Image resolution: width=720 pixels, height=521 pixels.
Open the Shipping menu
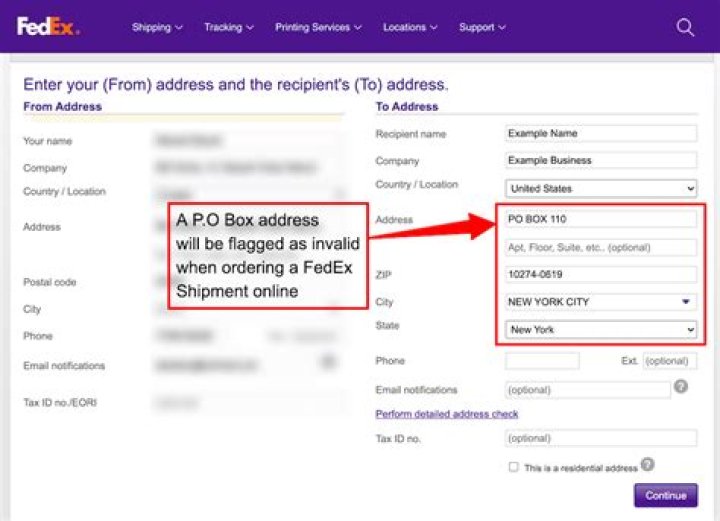tap(157, 28)
